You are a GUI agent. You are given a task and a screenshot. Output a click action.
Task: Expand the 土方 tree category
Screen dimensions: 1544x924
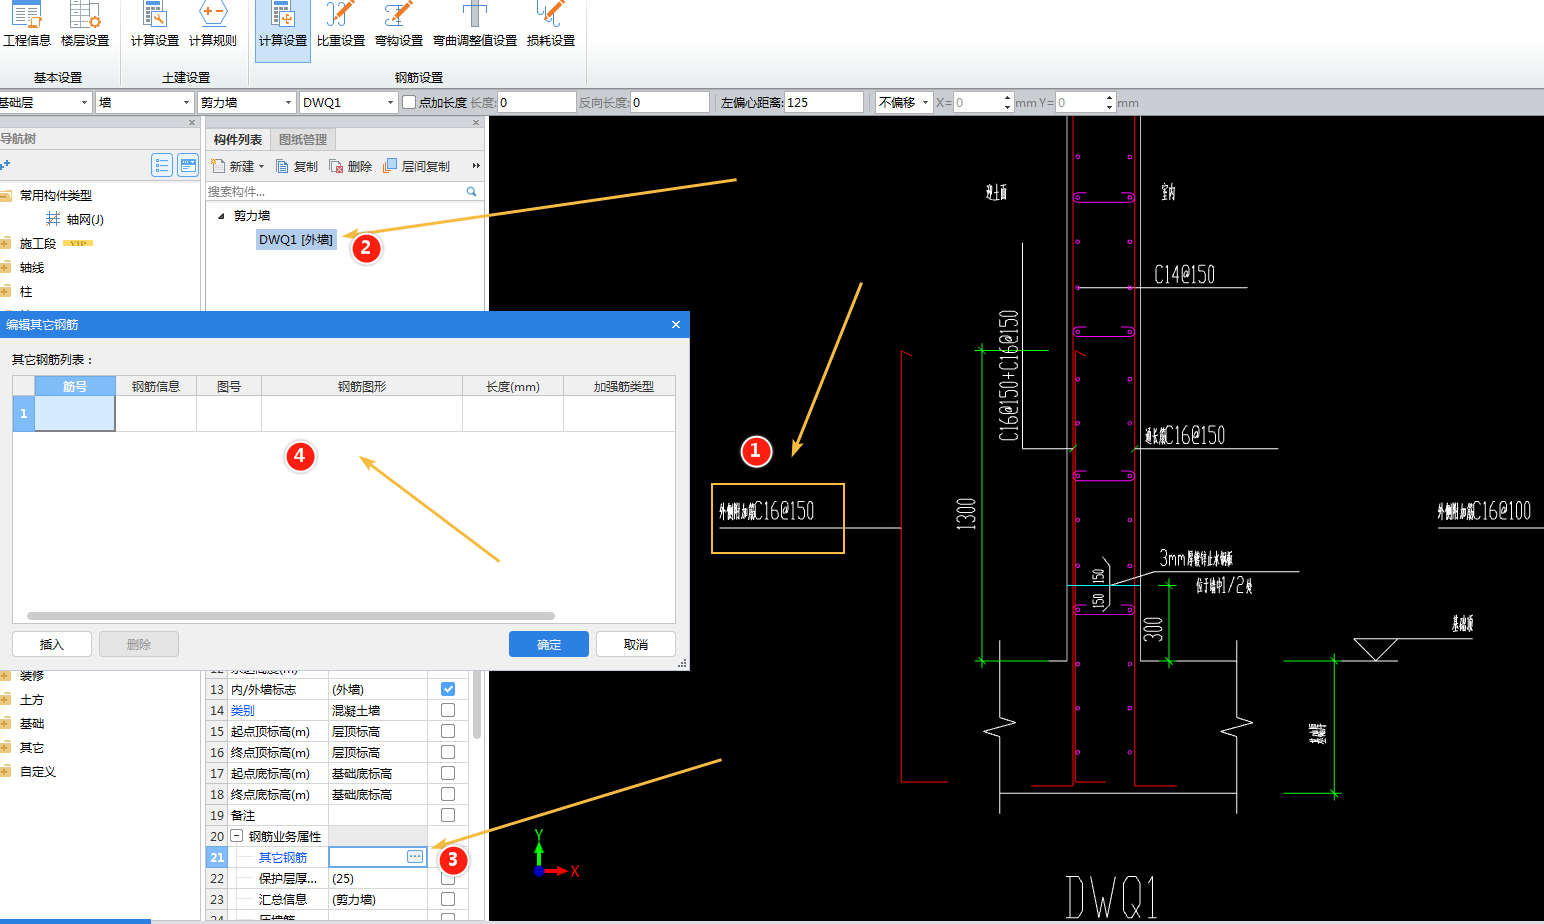tap(5, 699)
